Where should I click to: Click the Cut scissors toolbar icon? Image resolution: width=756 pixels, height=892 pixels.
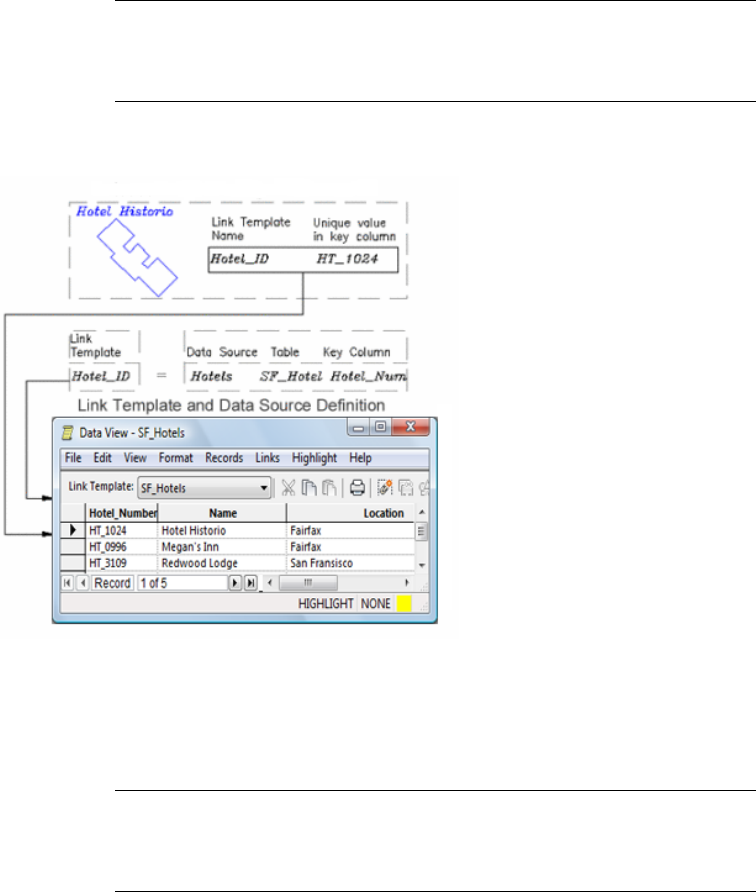tap(288, 488)
